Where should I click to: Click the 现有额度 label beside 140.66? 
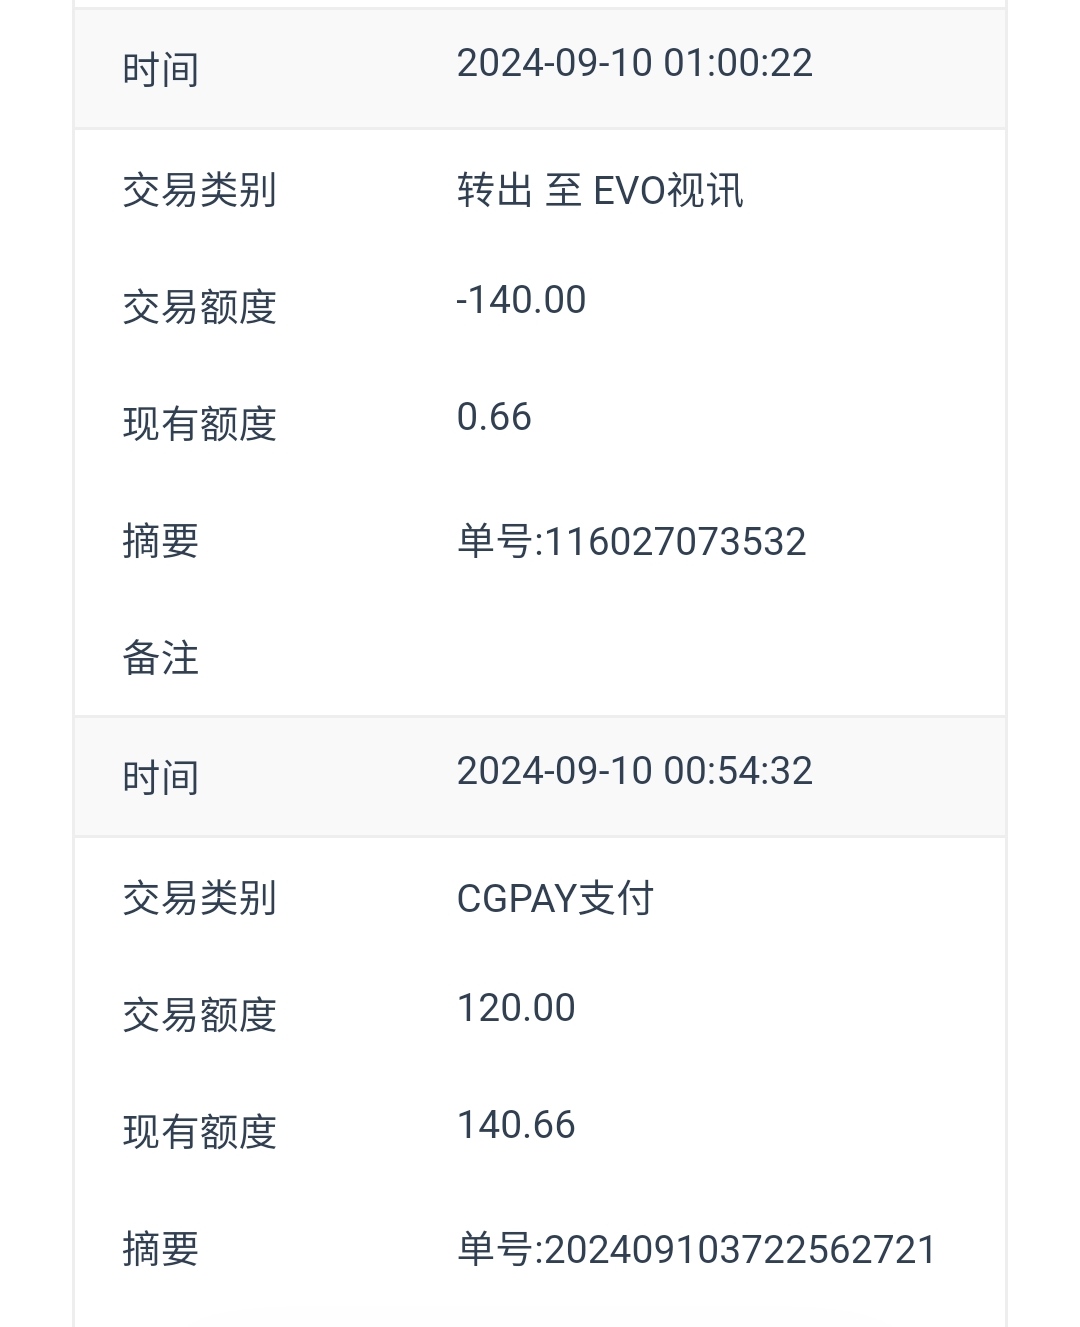199,1132
